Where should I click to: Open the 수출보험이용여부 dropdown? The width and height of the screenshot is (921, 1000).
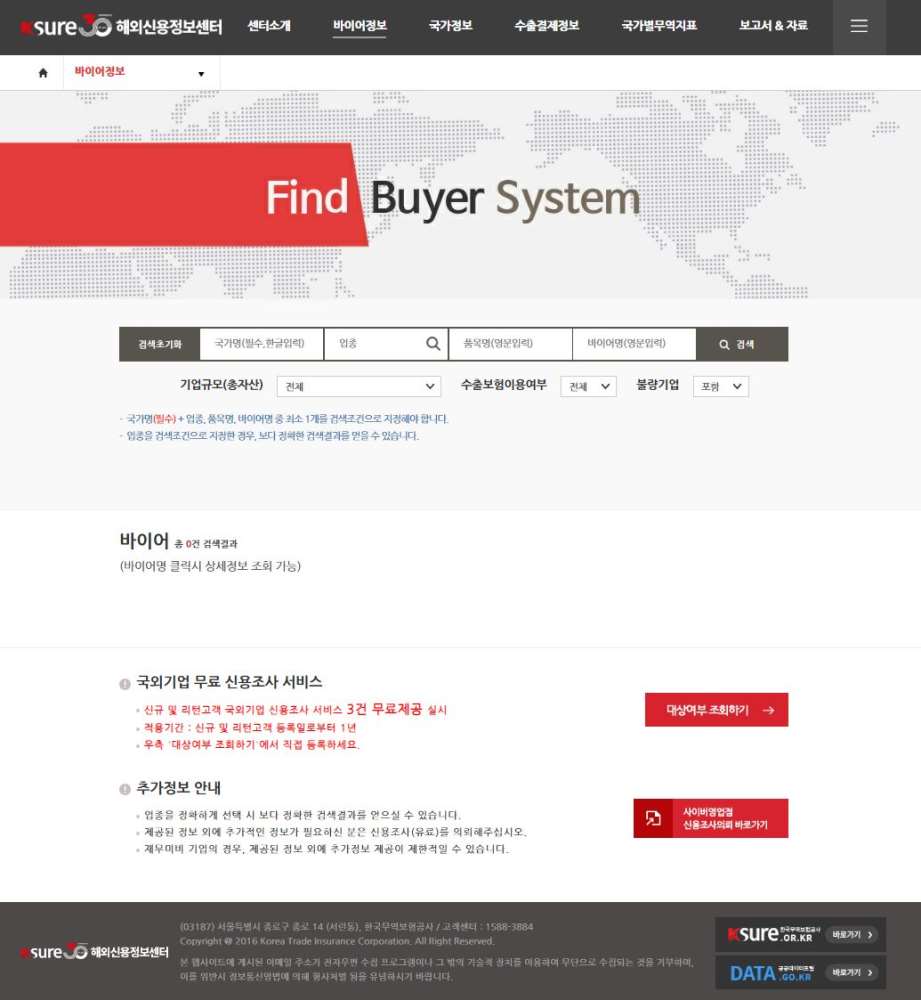pyautogui.click(x=590, y=385)
